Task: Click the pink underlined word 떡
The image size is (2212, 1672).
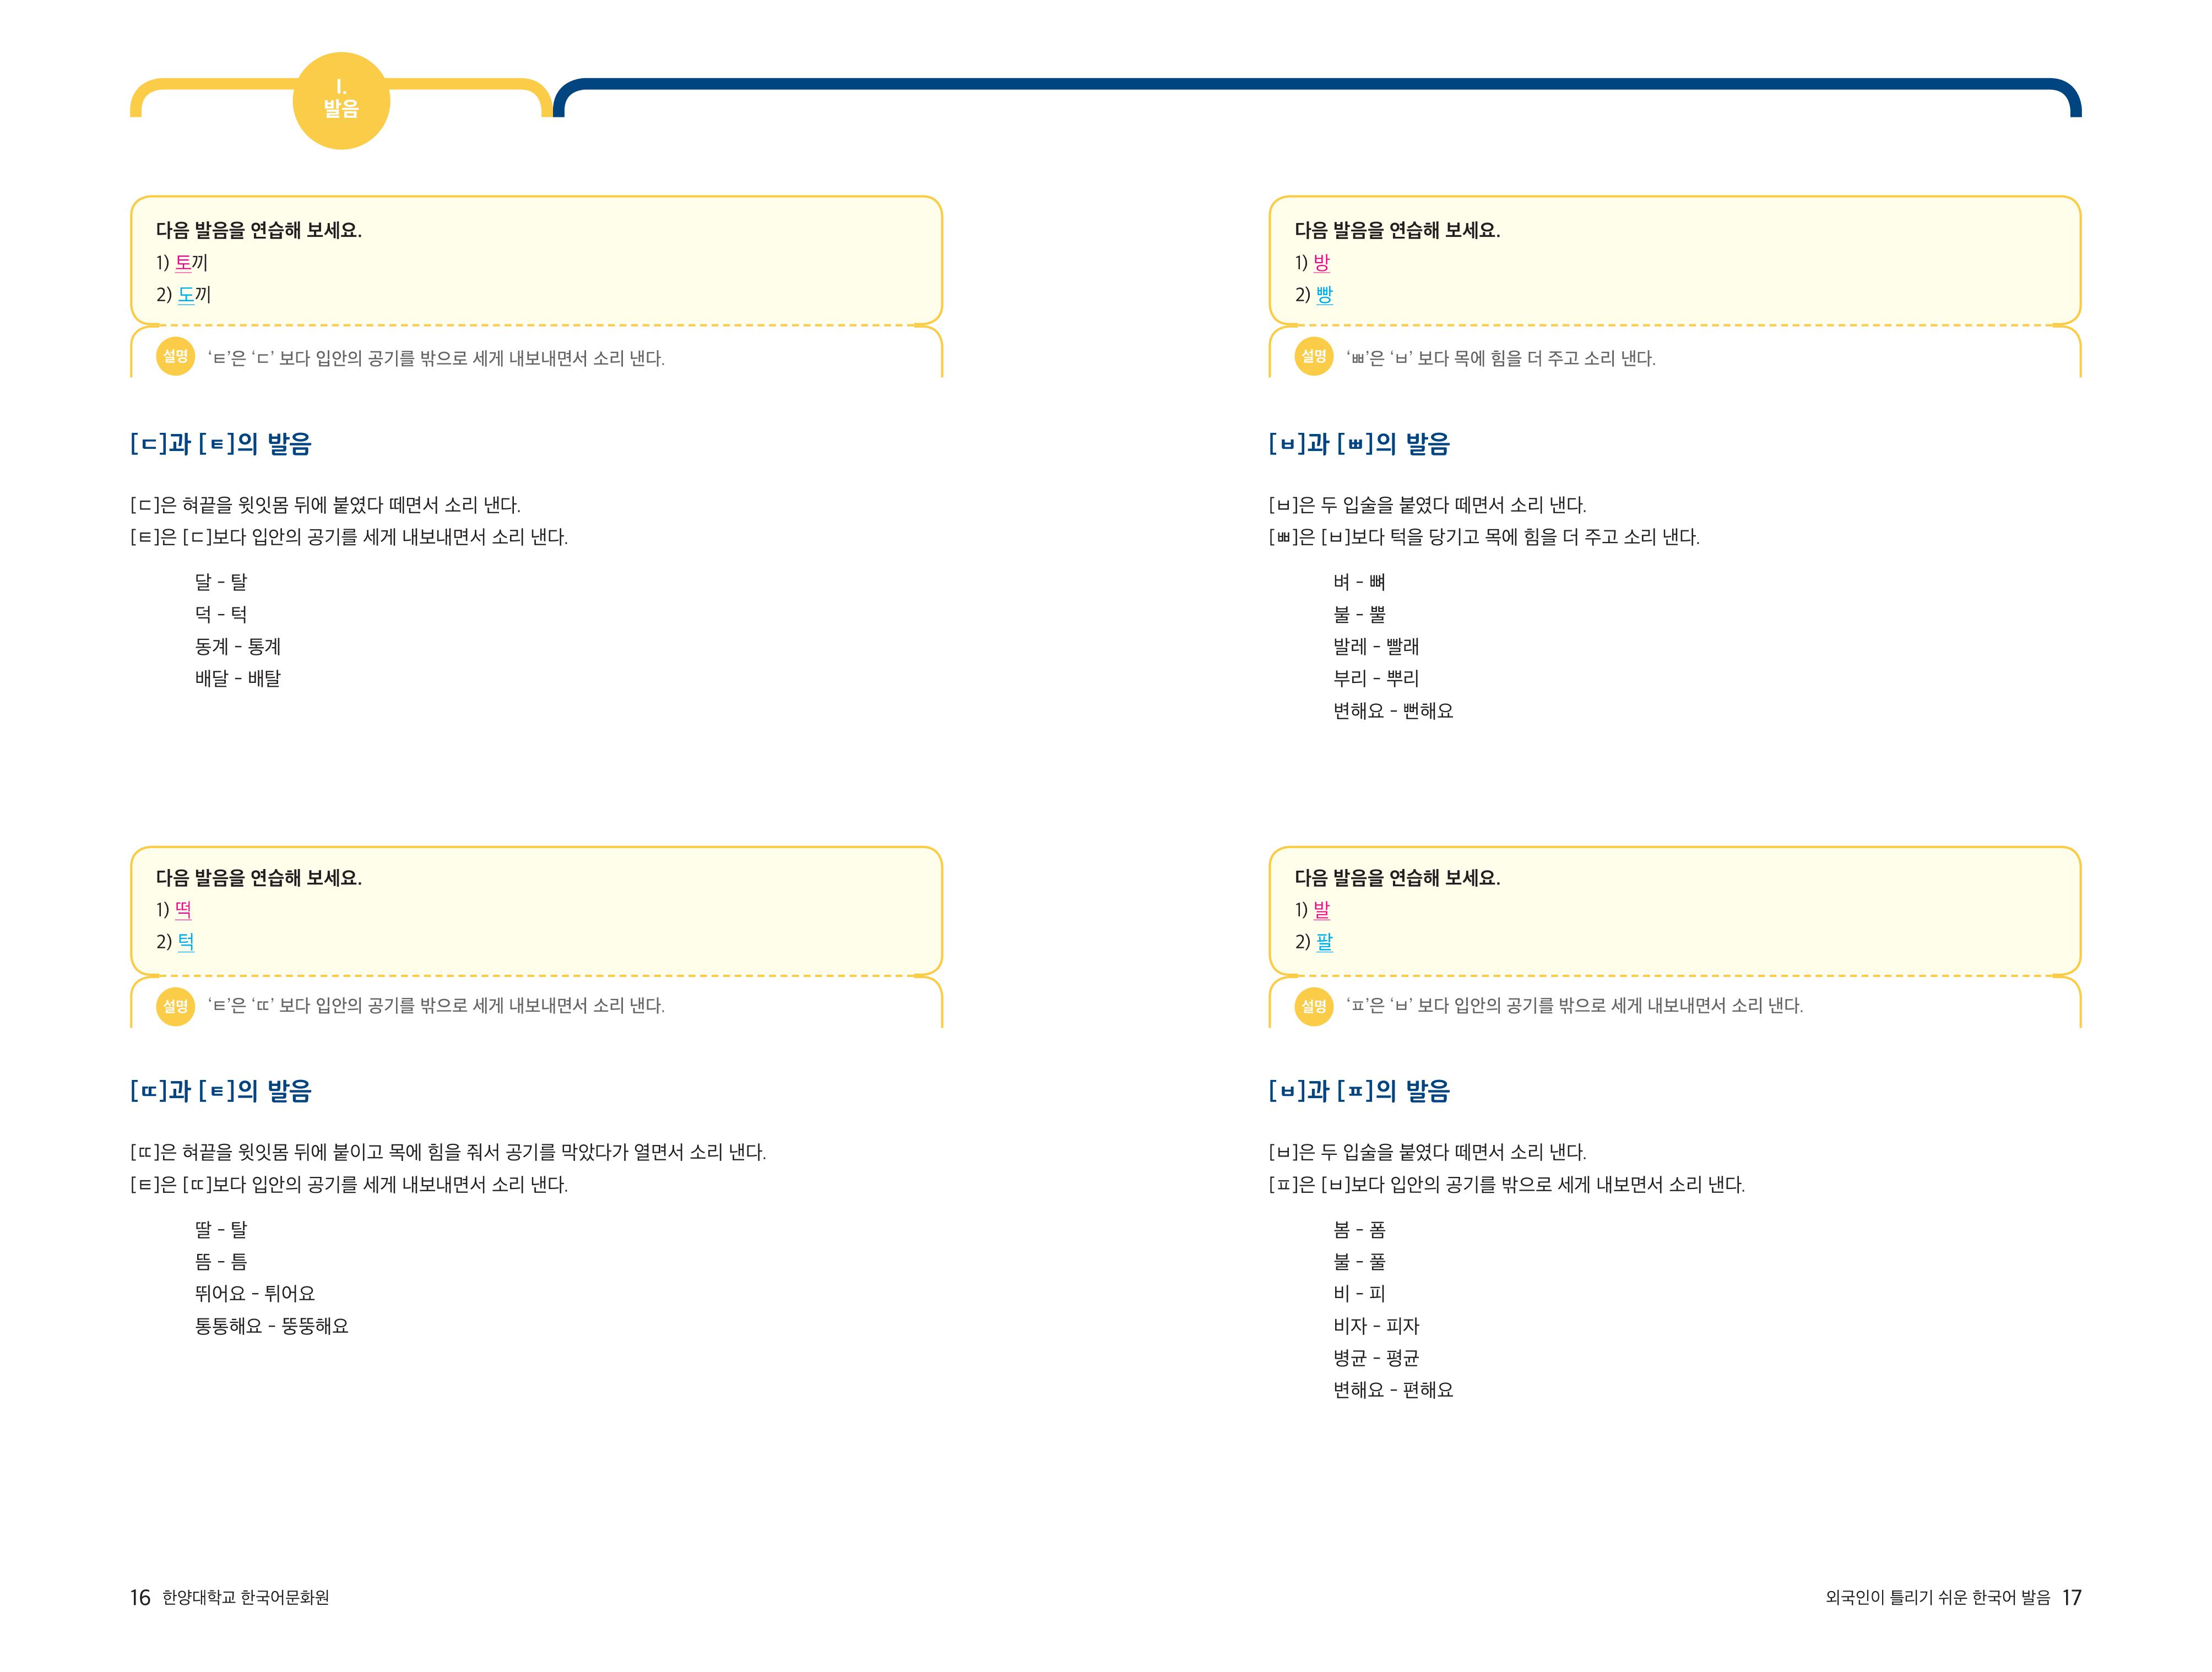Action: point(183,910)
